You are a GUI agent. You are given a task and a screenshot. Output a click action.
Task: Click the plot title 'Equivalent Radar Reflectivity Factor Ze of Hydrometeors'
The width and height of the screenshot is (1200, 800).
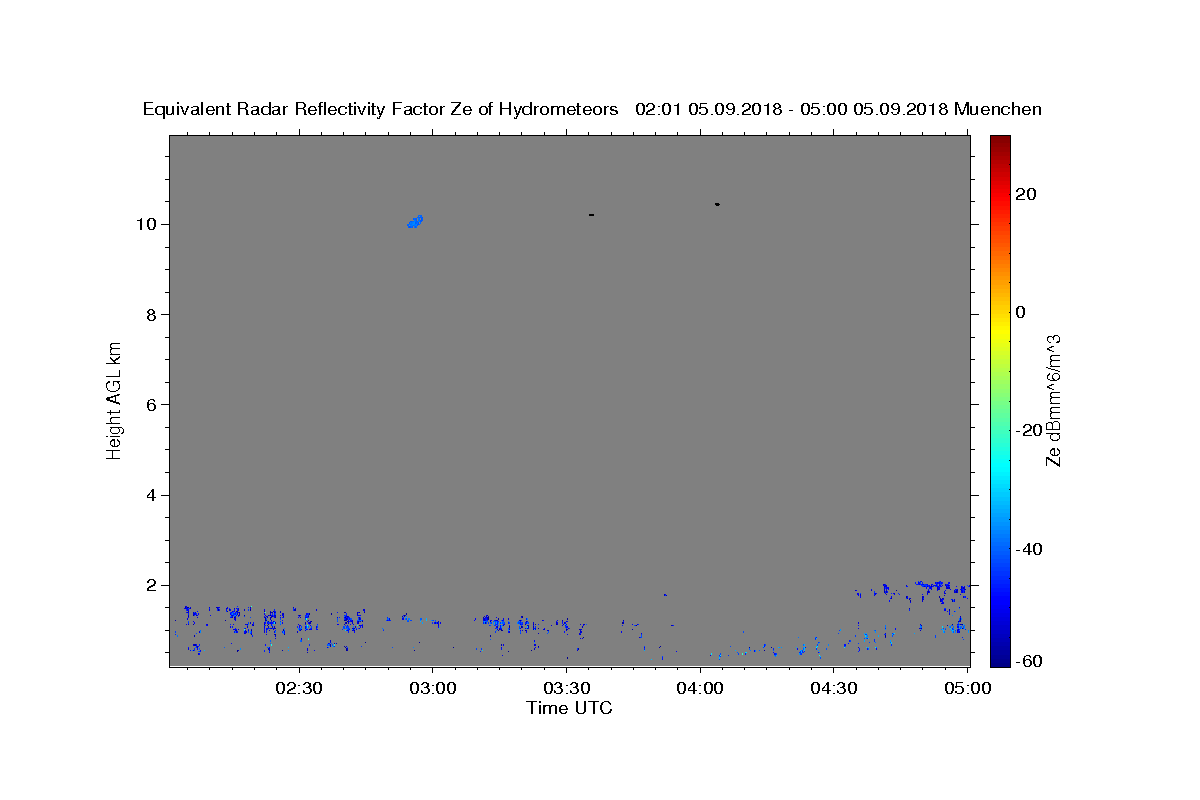coord(380,110)
